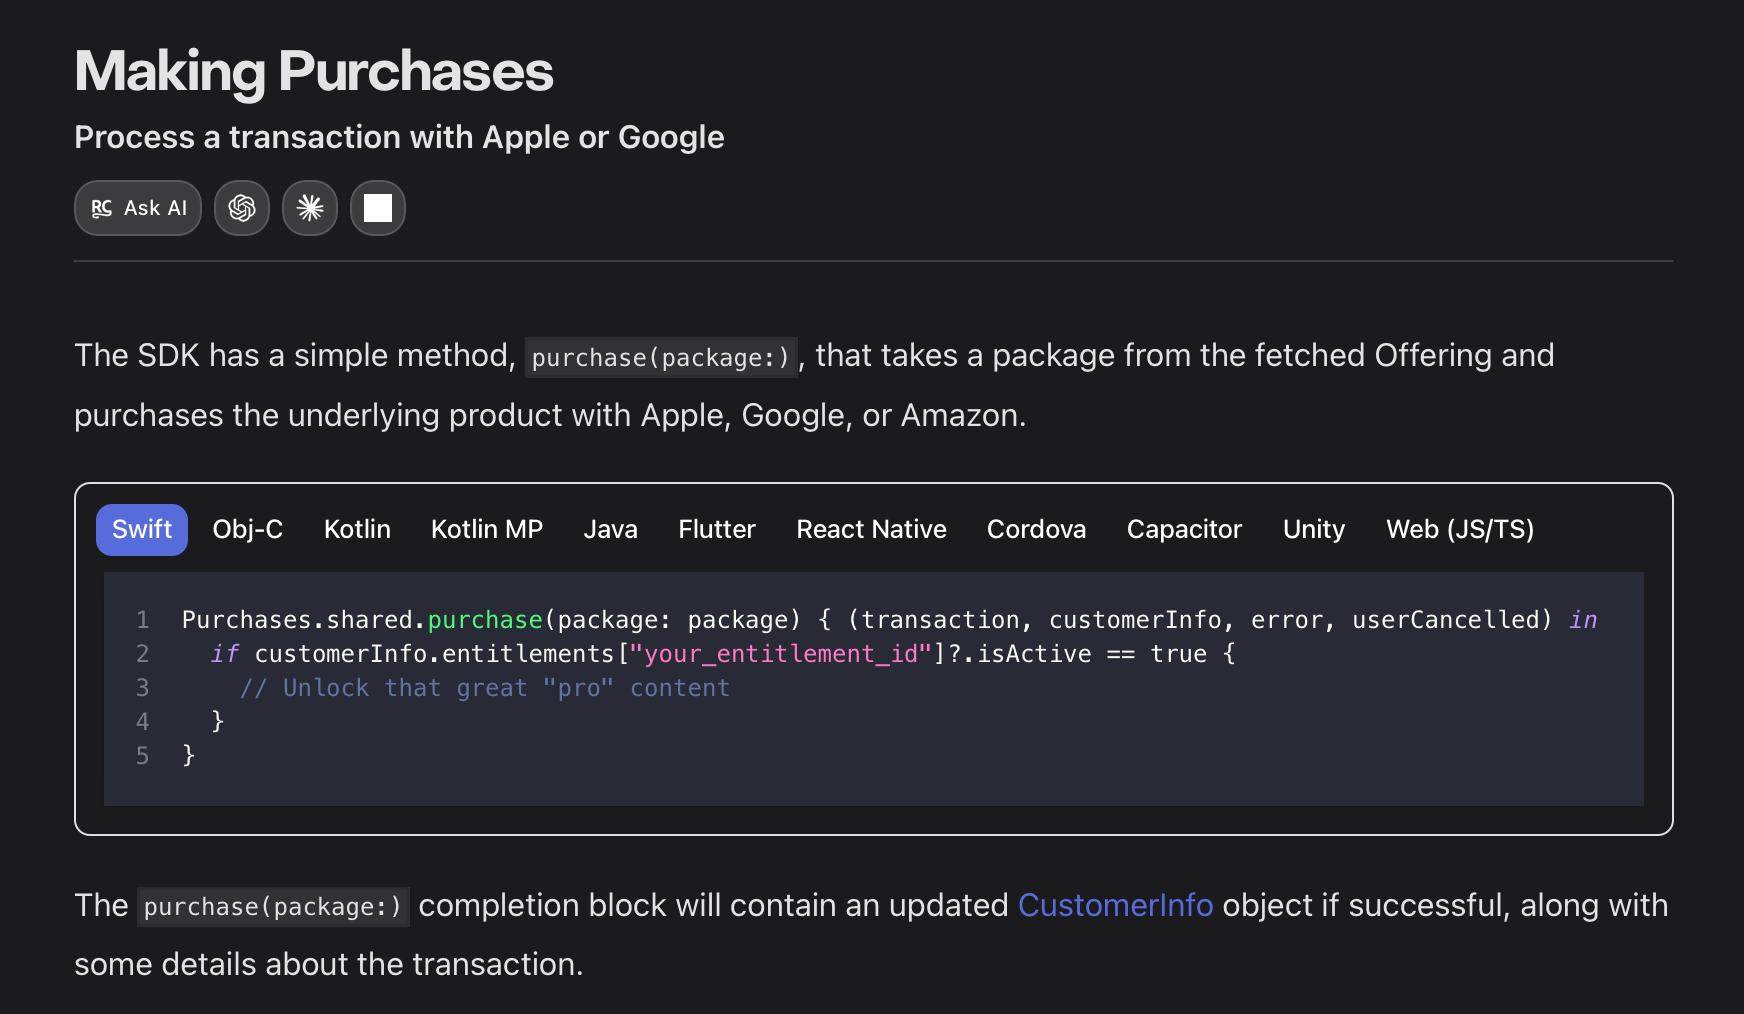Switch to the Obj-C tab
This screenshot has height=1014, width=1744.
click(247, 529)
